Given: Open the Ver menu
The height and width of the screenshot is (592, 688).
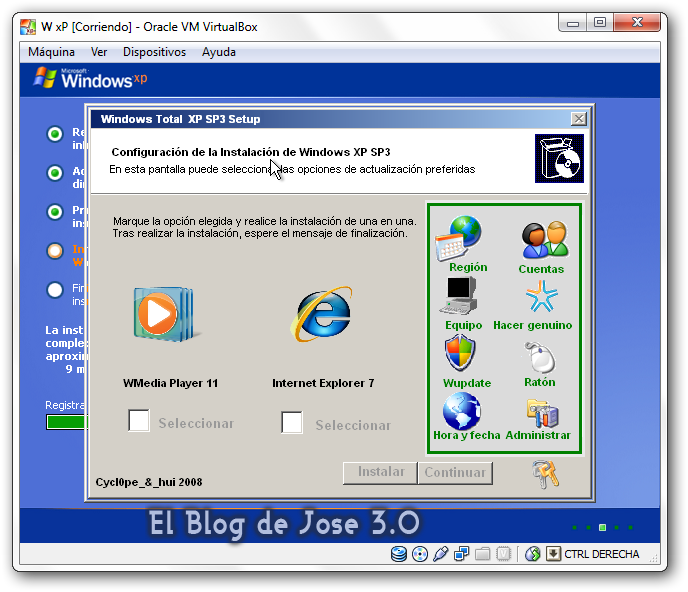Looking at the screenshot, I should point(99,52).
